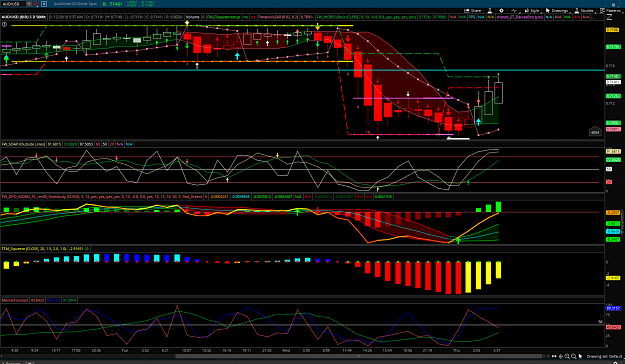Click the flask studies icon beside Share
Screen dimensions: 625x364
[x=490, y=11]
